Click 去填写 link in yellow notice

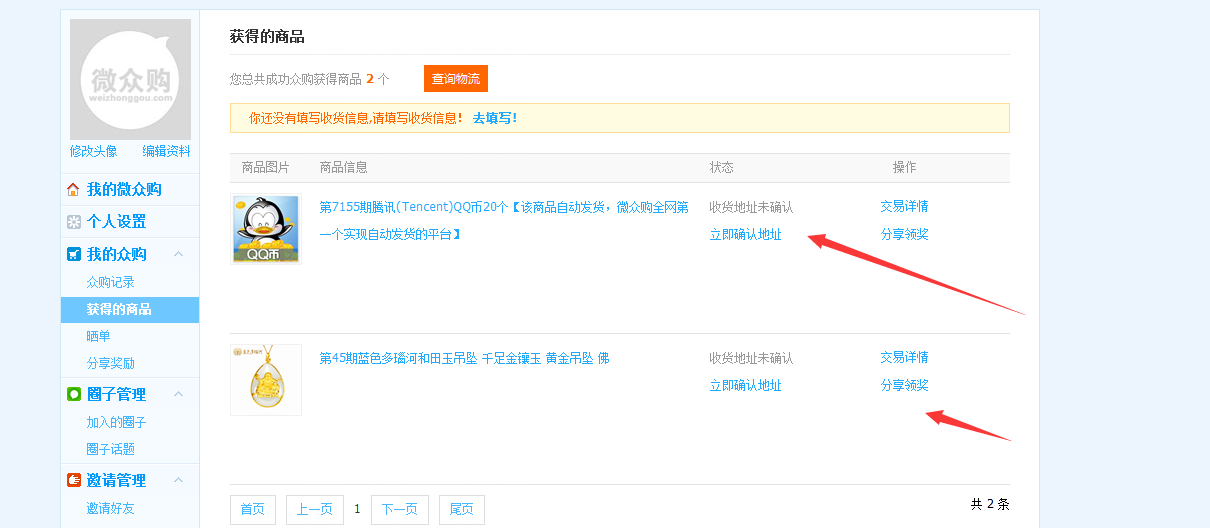[x=495, y=118]
